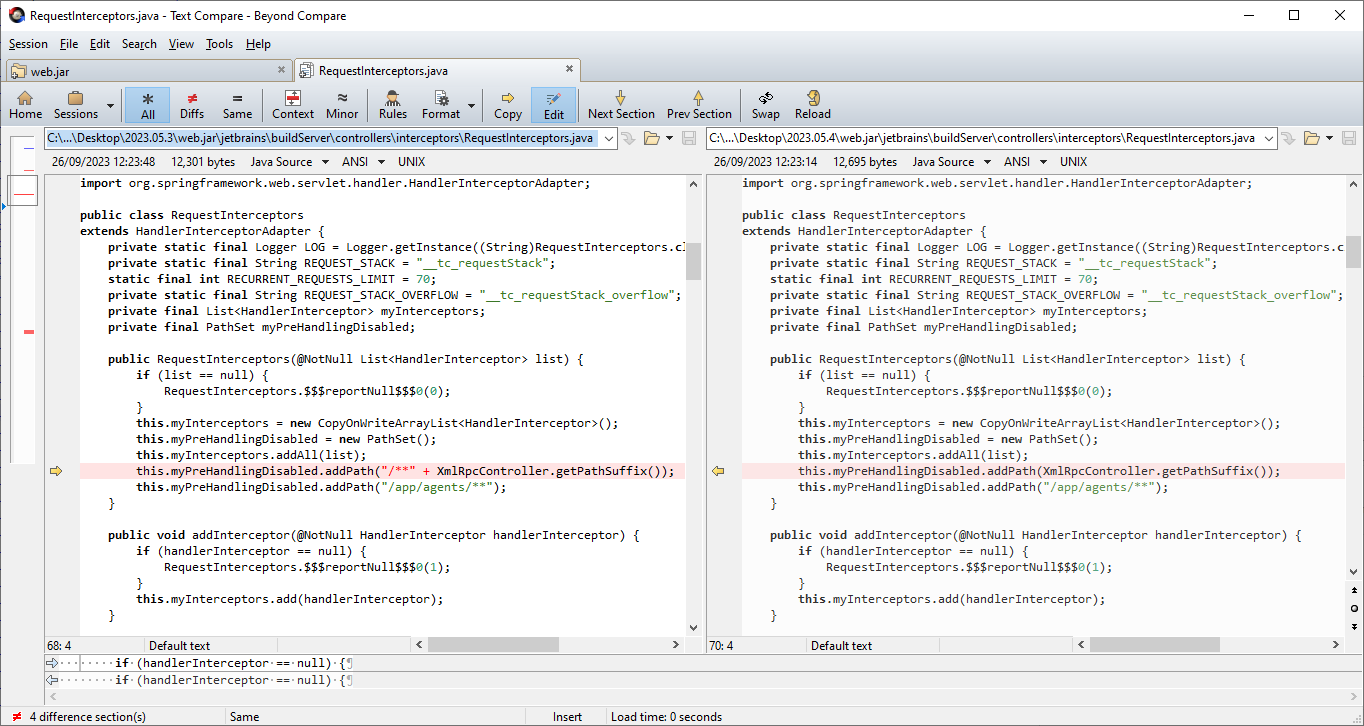The image size is (1364, 726).
Task: Expand the Sessions dropdown arrow
Action: coord(110,105)
